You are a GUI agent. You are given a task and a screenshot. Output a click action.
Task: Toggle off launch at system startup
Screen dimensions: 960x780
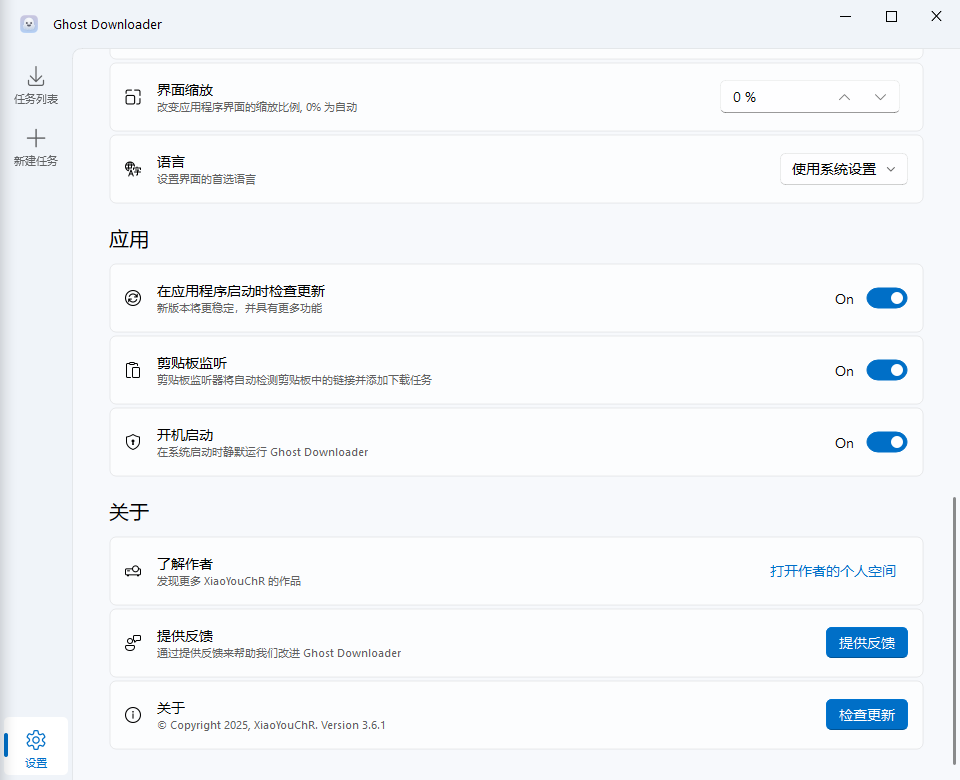[x=886, y=442]
